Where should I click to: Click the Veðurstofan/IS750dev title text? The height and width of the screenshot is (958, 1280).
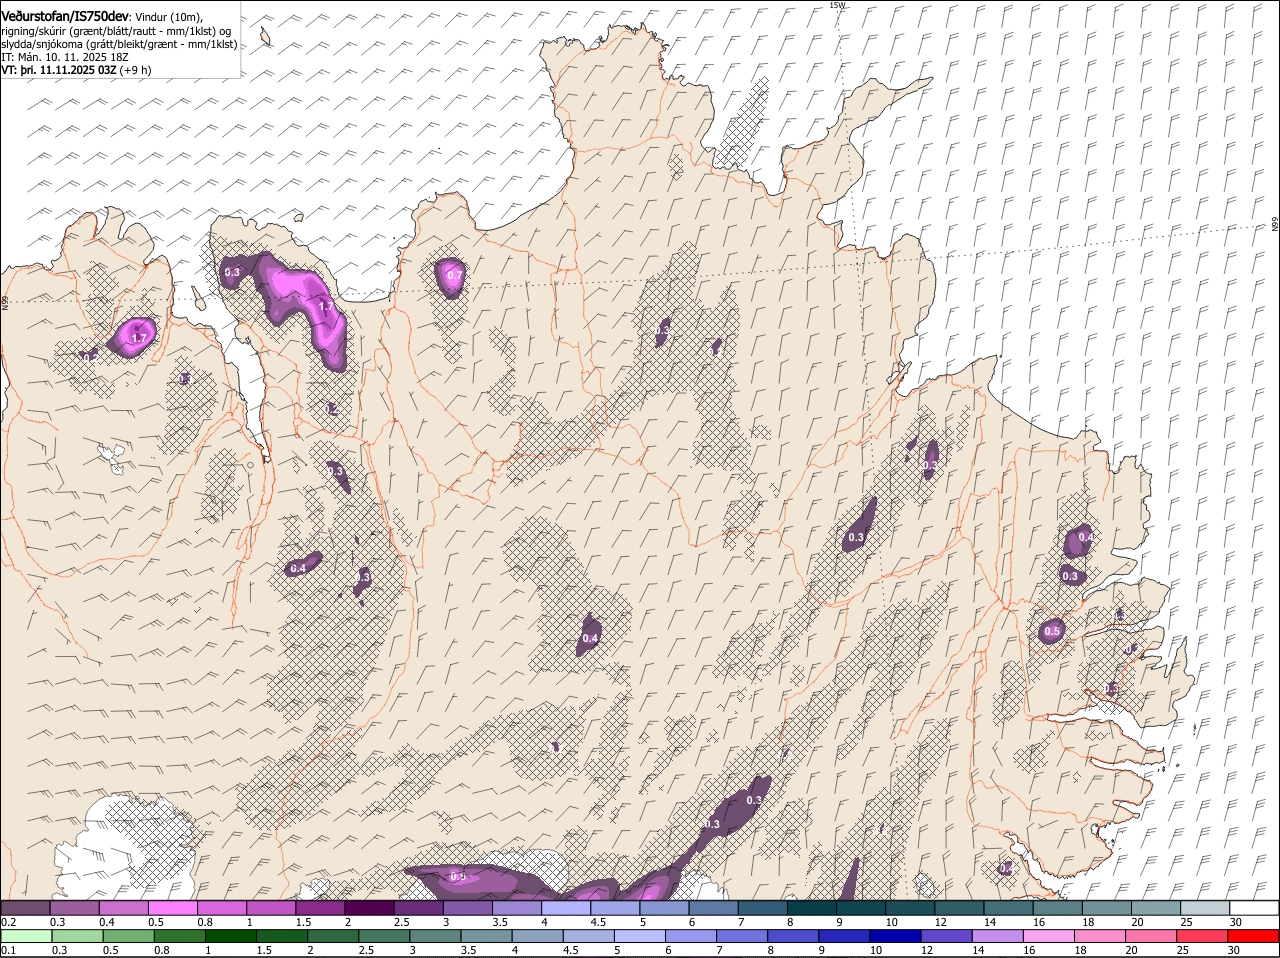(x=65, y=15)
